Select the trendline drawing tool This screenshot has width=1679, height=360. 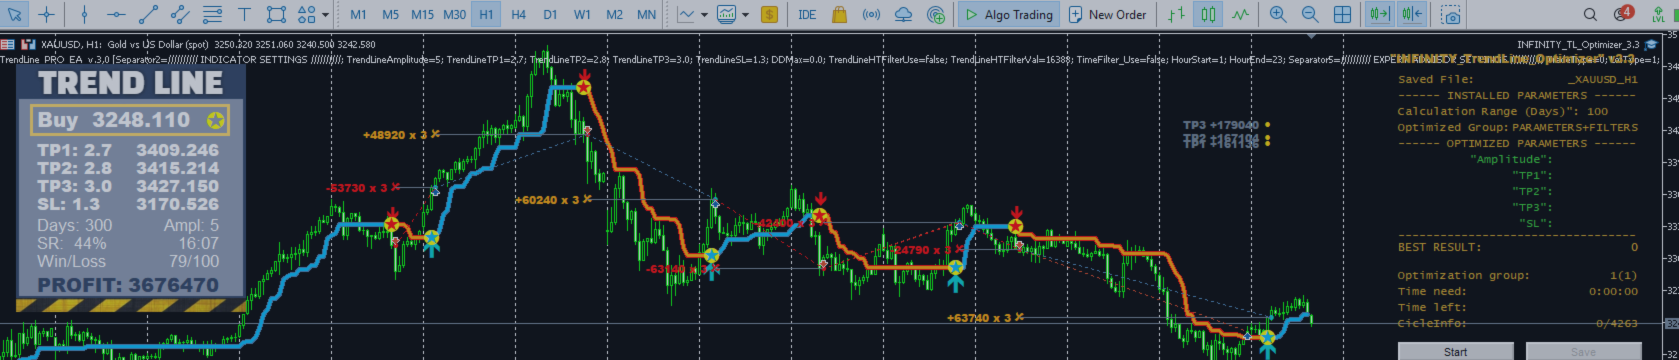148,15
